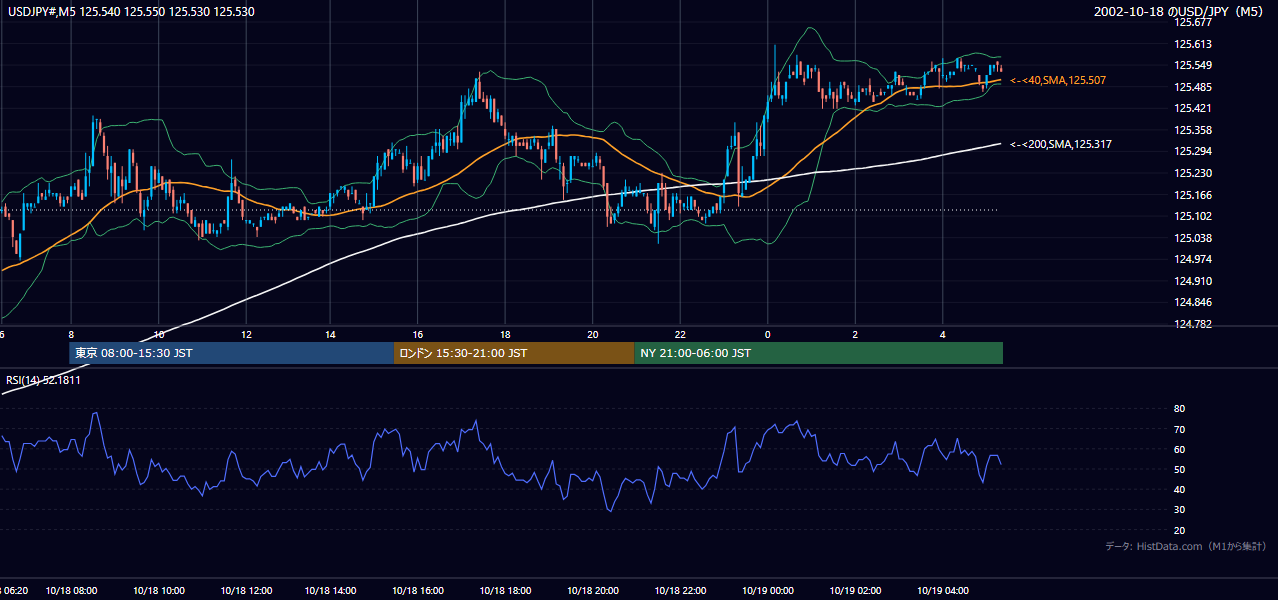Click bottom time label 10/18 18:00
The height and width of the screenshot is (600, 1278).
click(505, 591)
